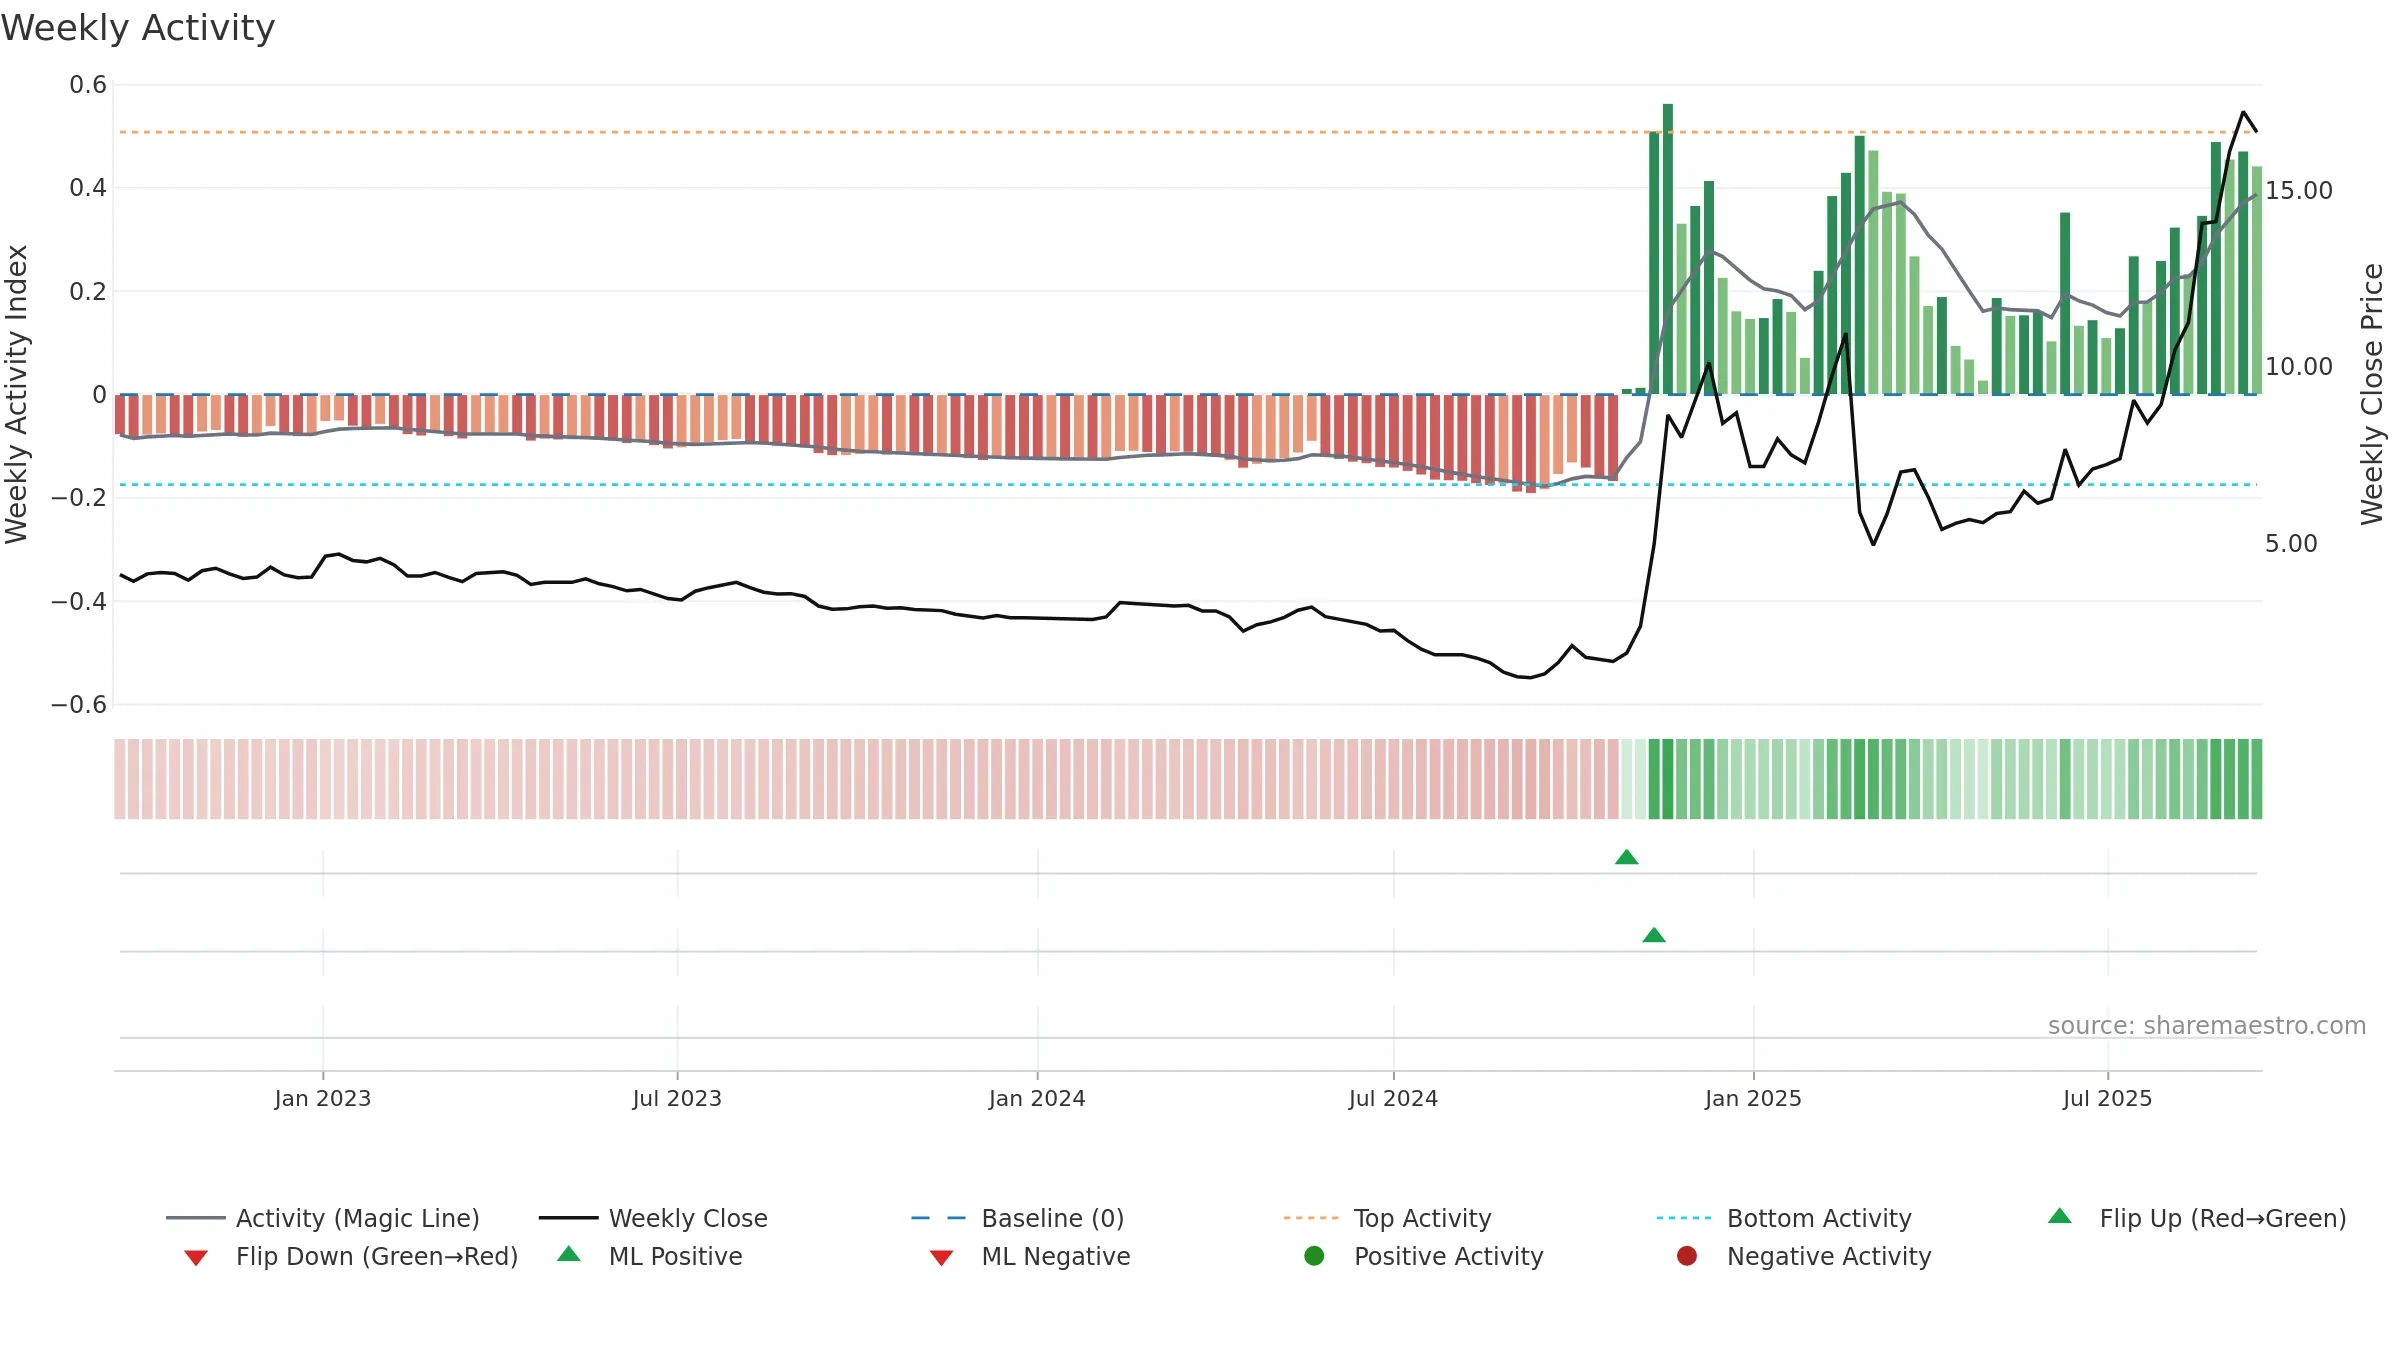This screenshot has width=2400, height=1350.
Task: Toggle Weekly Close legend entry
Action: point(653,1218)
